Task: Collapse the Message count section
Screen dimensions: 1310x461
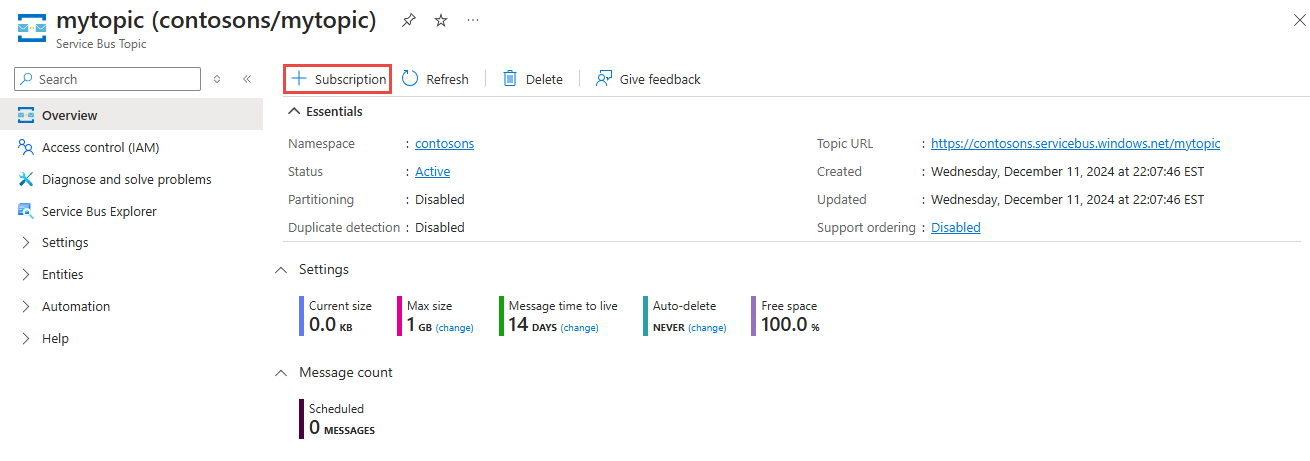Action: [x=281, y=373]
